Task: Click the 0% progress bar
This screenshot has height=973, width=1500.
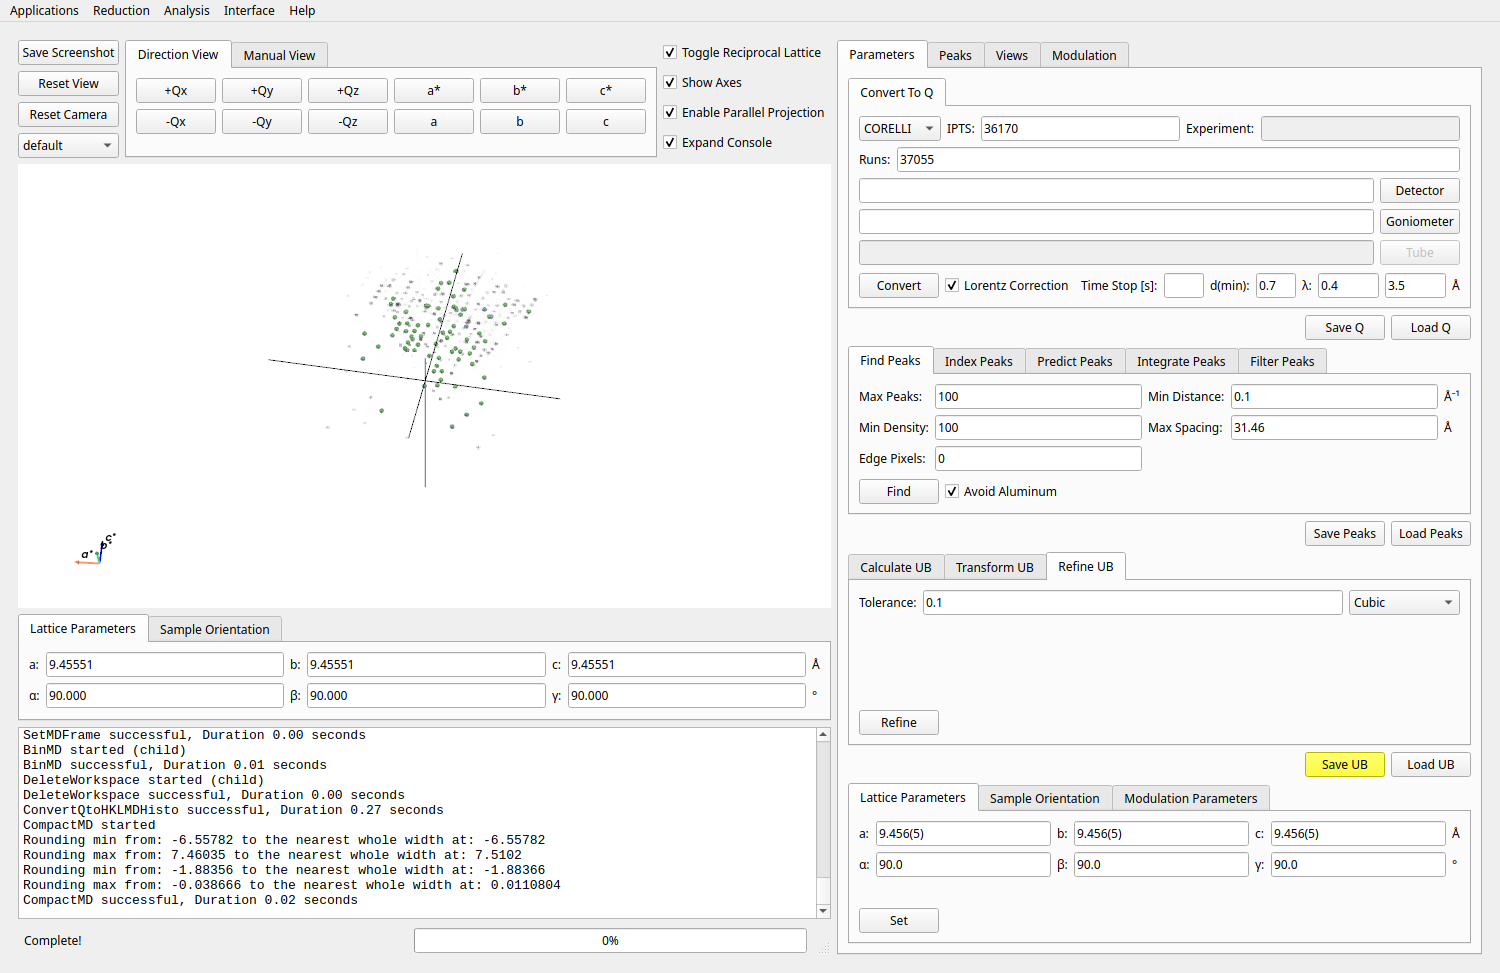Action: pyautogui.click(x=610, y=940)
